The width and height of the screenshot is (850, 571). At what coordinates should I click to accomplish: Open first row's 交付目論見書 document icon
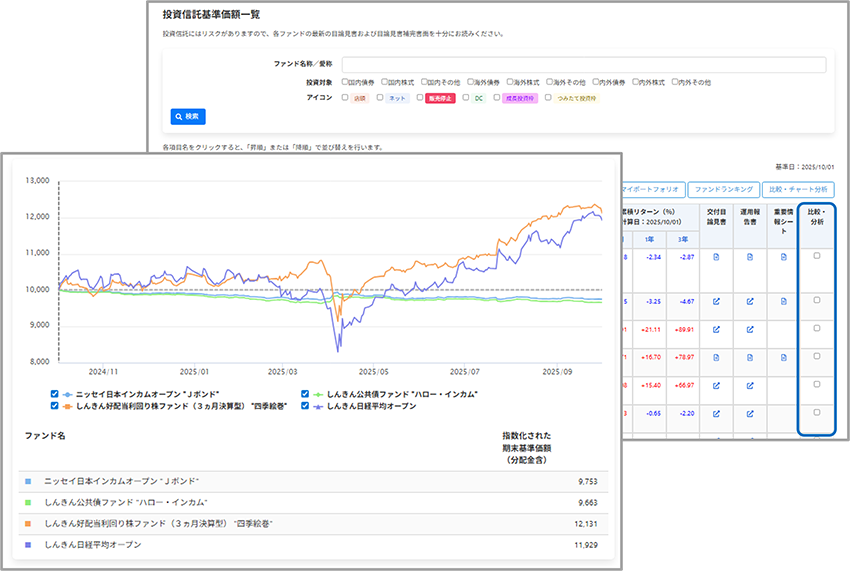click(715, 257)
